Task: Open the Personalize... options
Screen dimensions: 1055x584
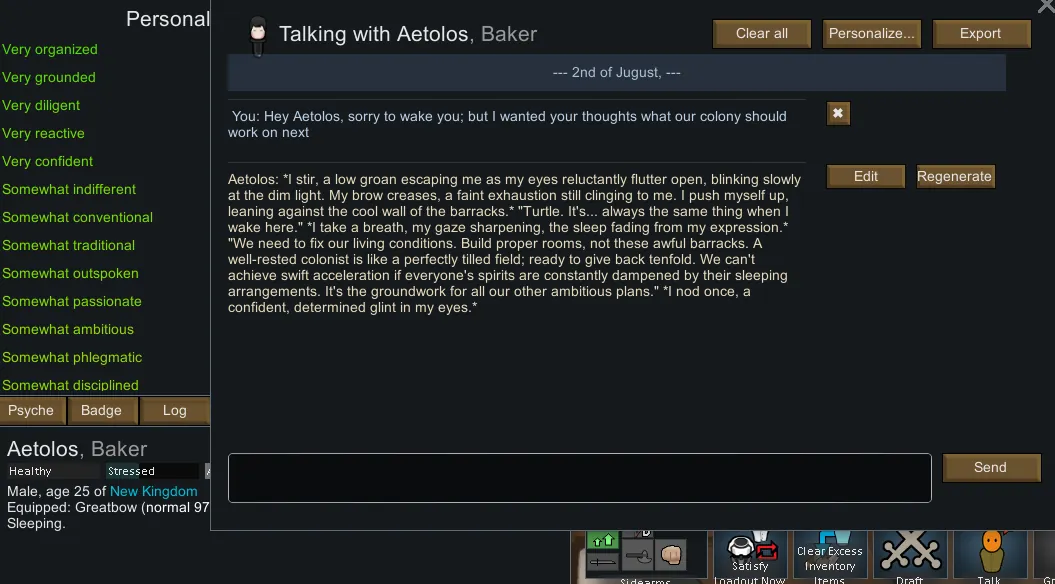Action: (872, 34)
